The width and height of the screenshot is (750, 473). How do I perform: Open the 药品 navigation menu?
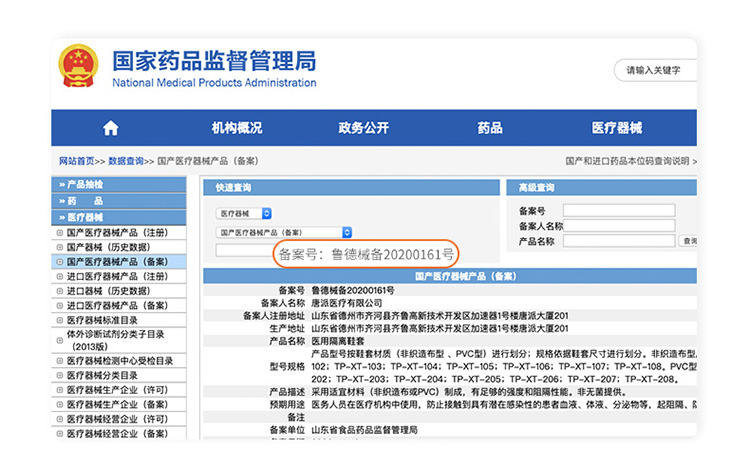490,128
